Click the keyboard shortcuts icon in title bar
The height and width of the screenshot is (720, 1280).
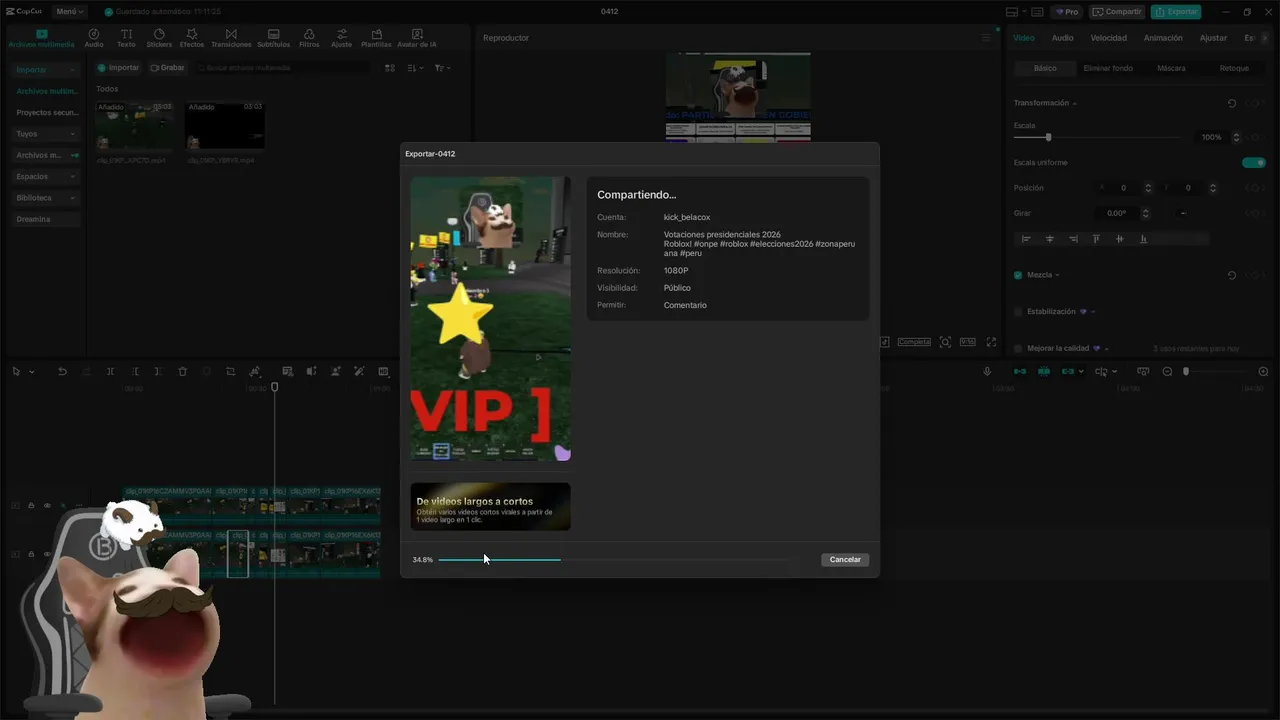[x=1039, y=12]
